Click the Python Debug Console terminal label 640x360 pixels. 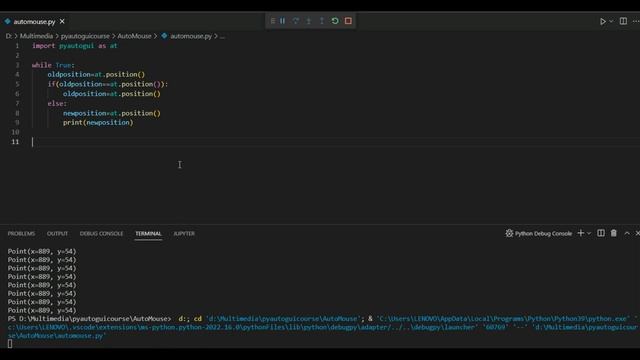[x=543, y=233]
